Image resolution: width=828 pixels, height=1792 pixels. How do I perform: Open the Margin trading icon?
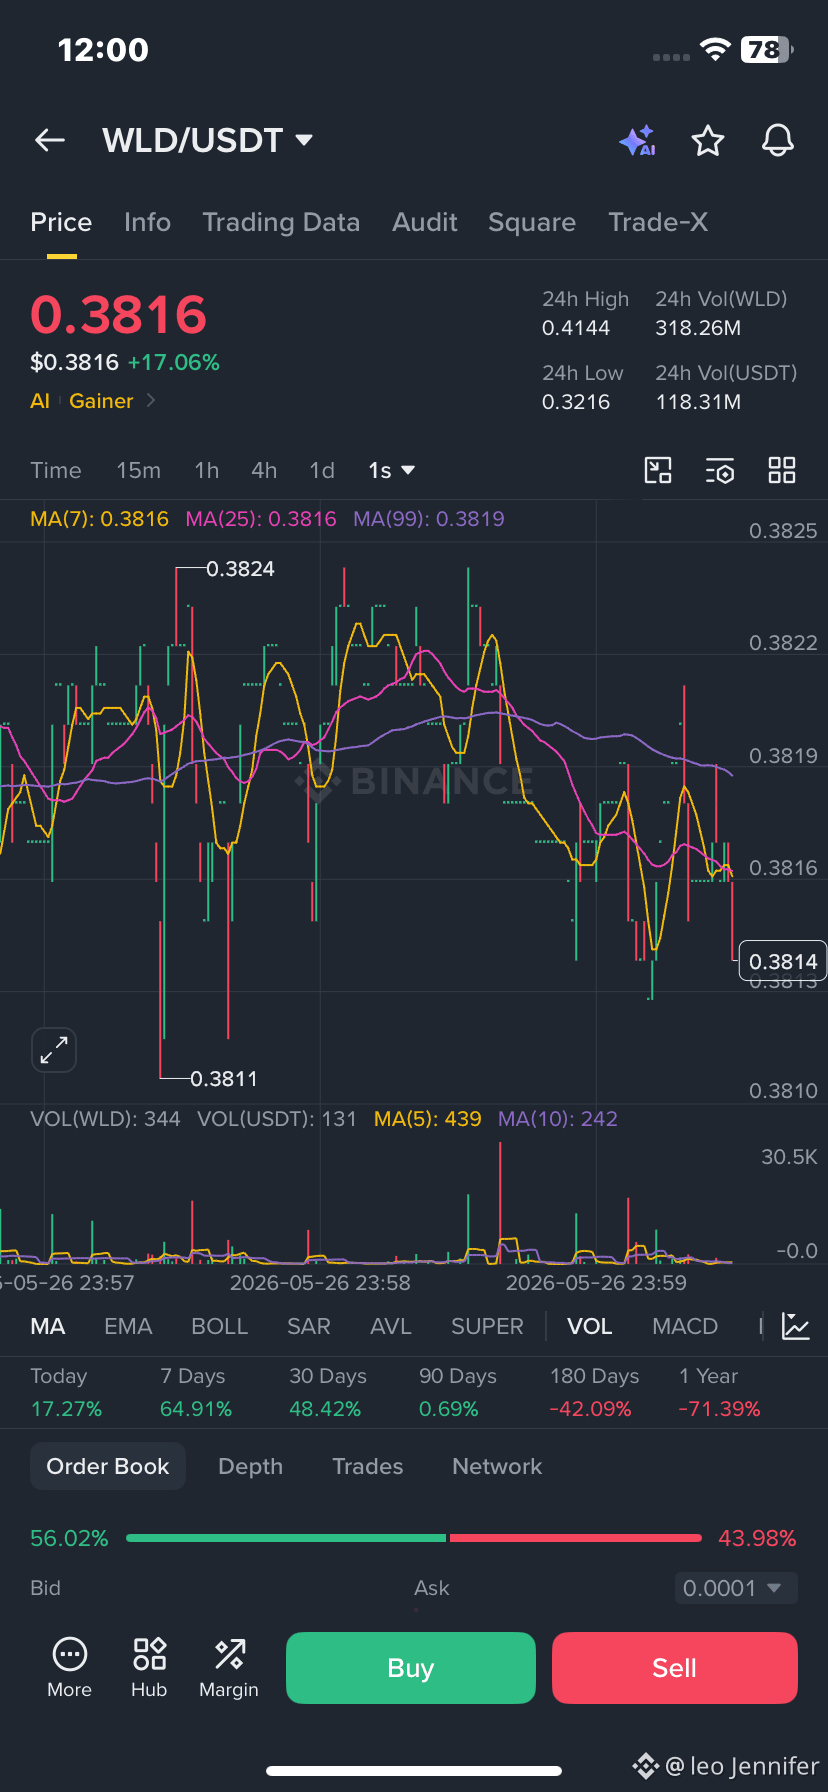pos(229,1668)
